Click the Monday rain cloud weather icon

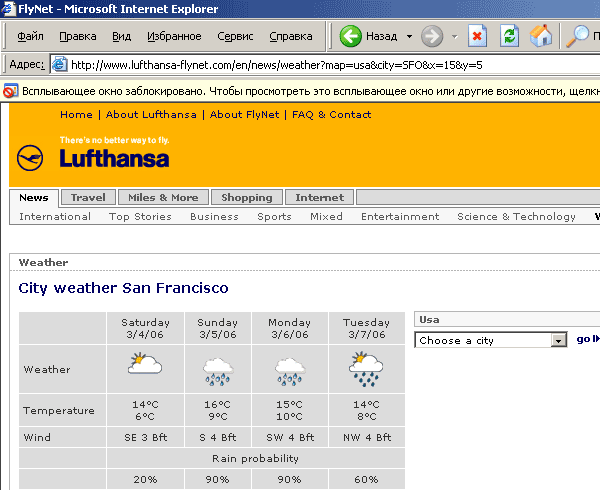[x=290, y=371]
